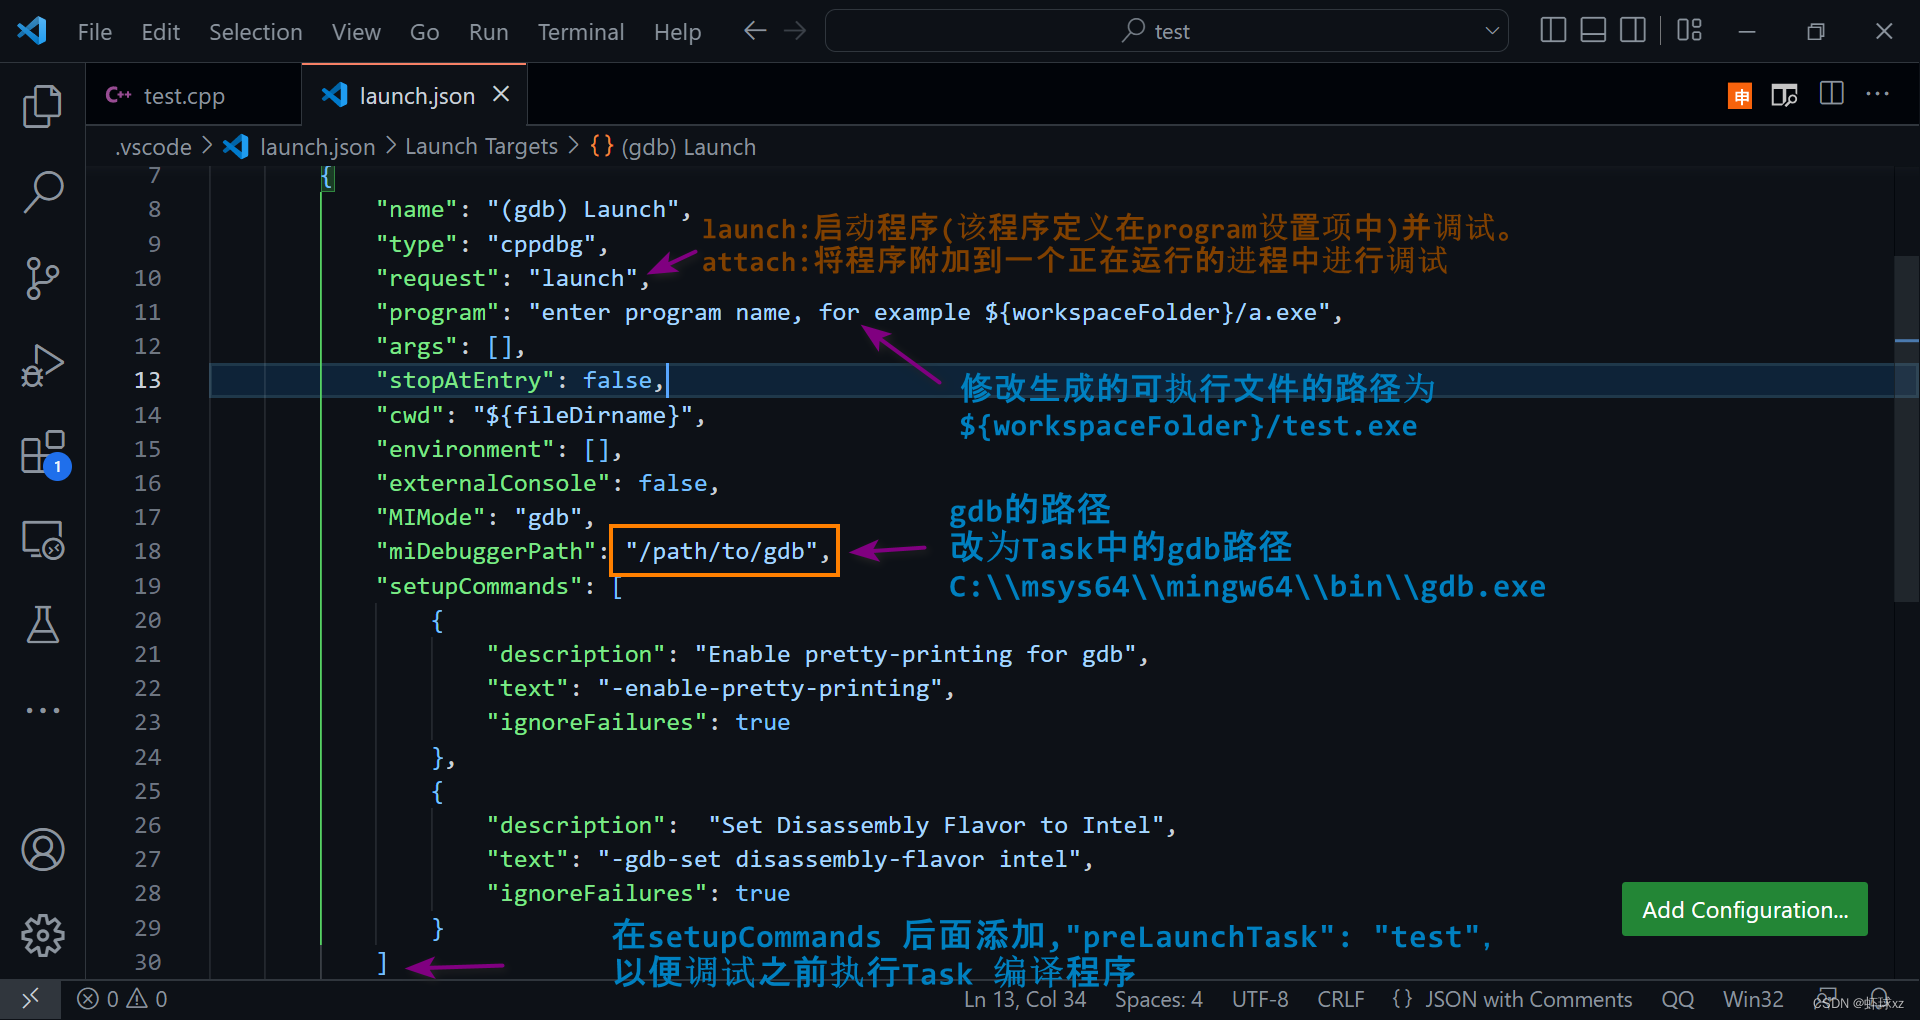Open the File menu
The height and width of the screenshot is (1020, 1920).
click(95, 32)
